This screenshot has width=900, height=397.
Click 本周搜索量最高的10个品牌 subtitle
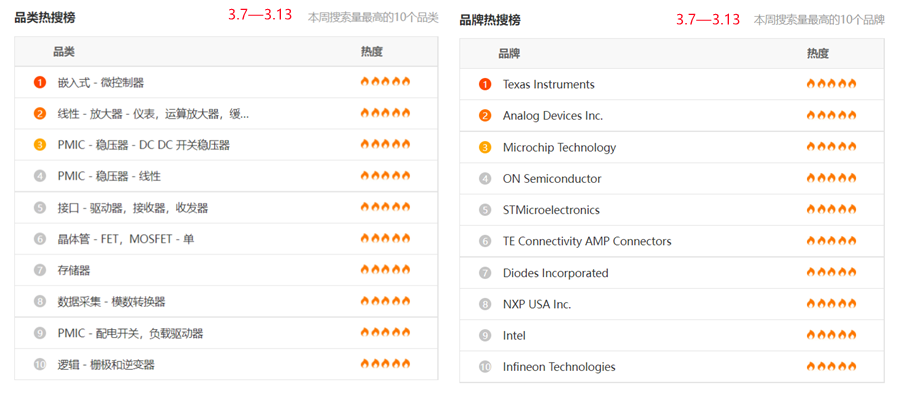(819, 20)
